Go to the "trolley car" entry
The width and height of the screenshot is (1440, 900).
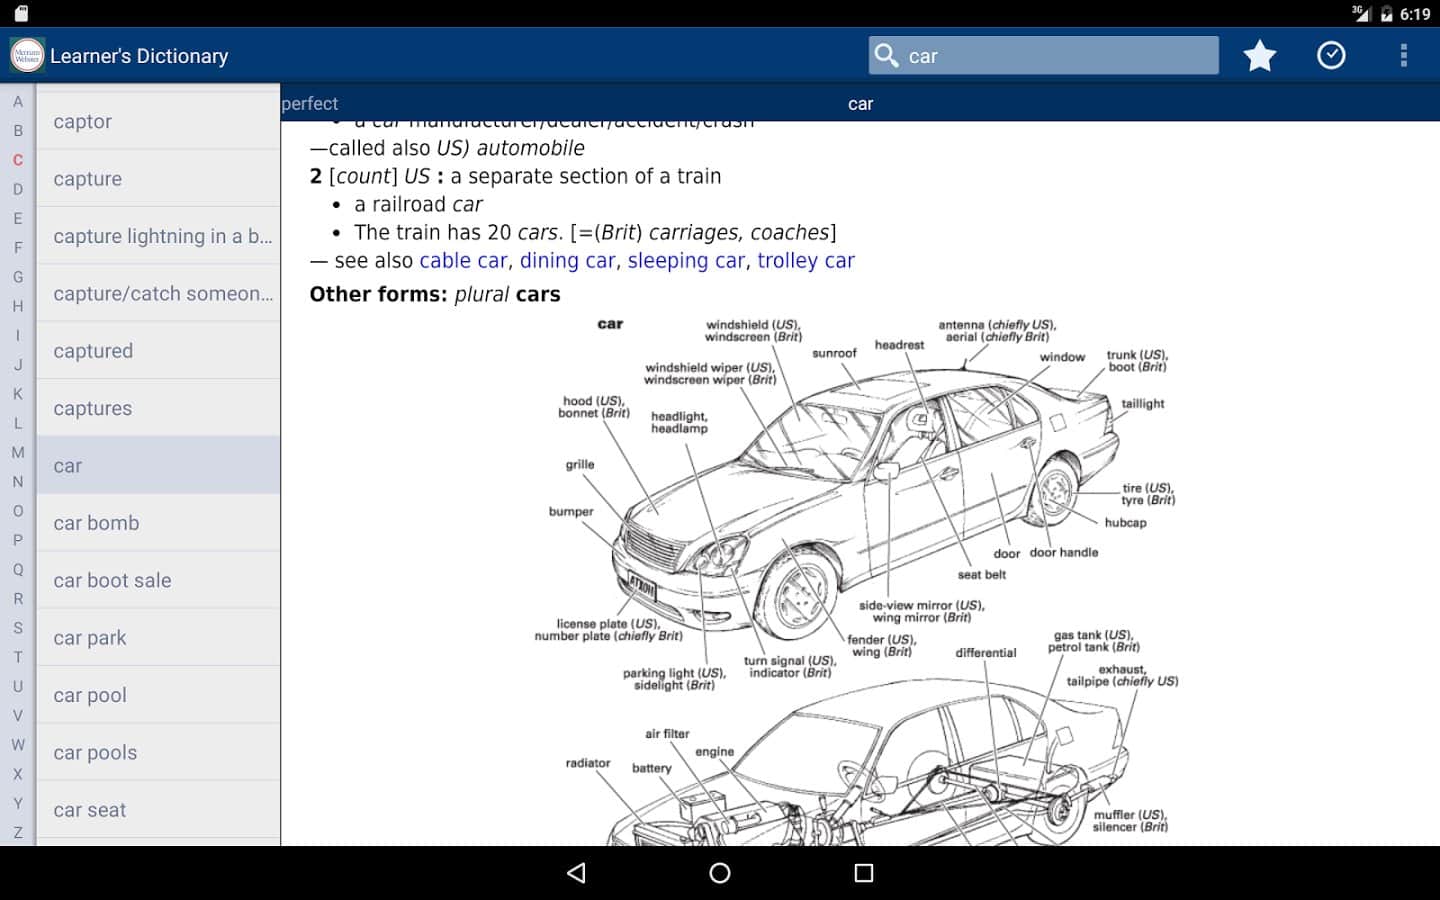(805, 261)
